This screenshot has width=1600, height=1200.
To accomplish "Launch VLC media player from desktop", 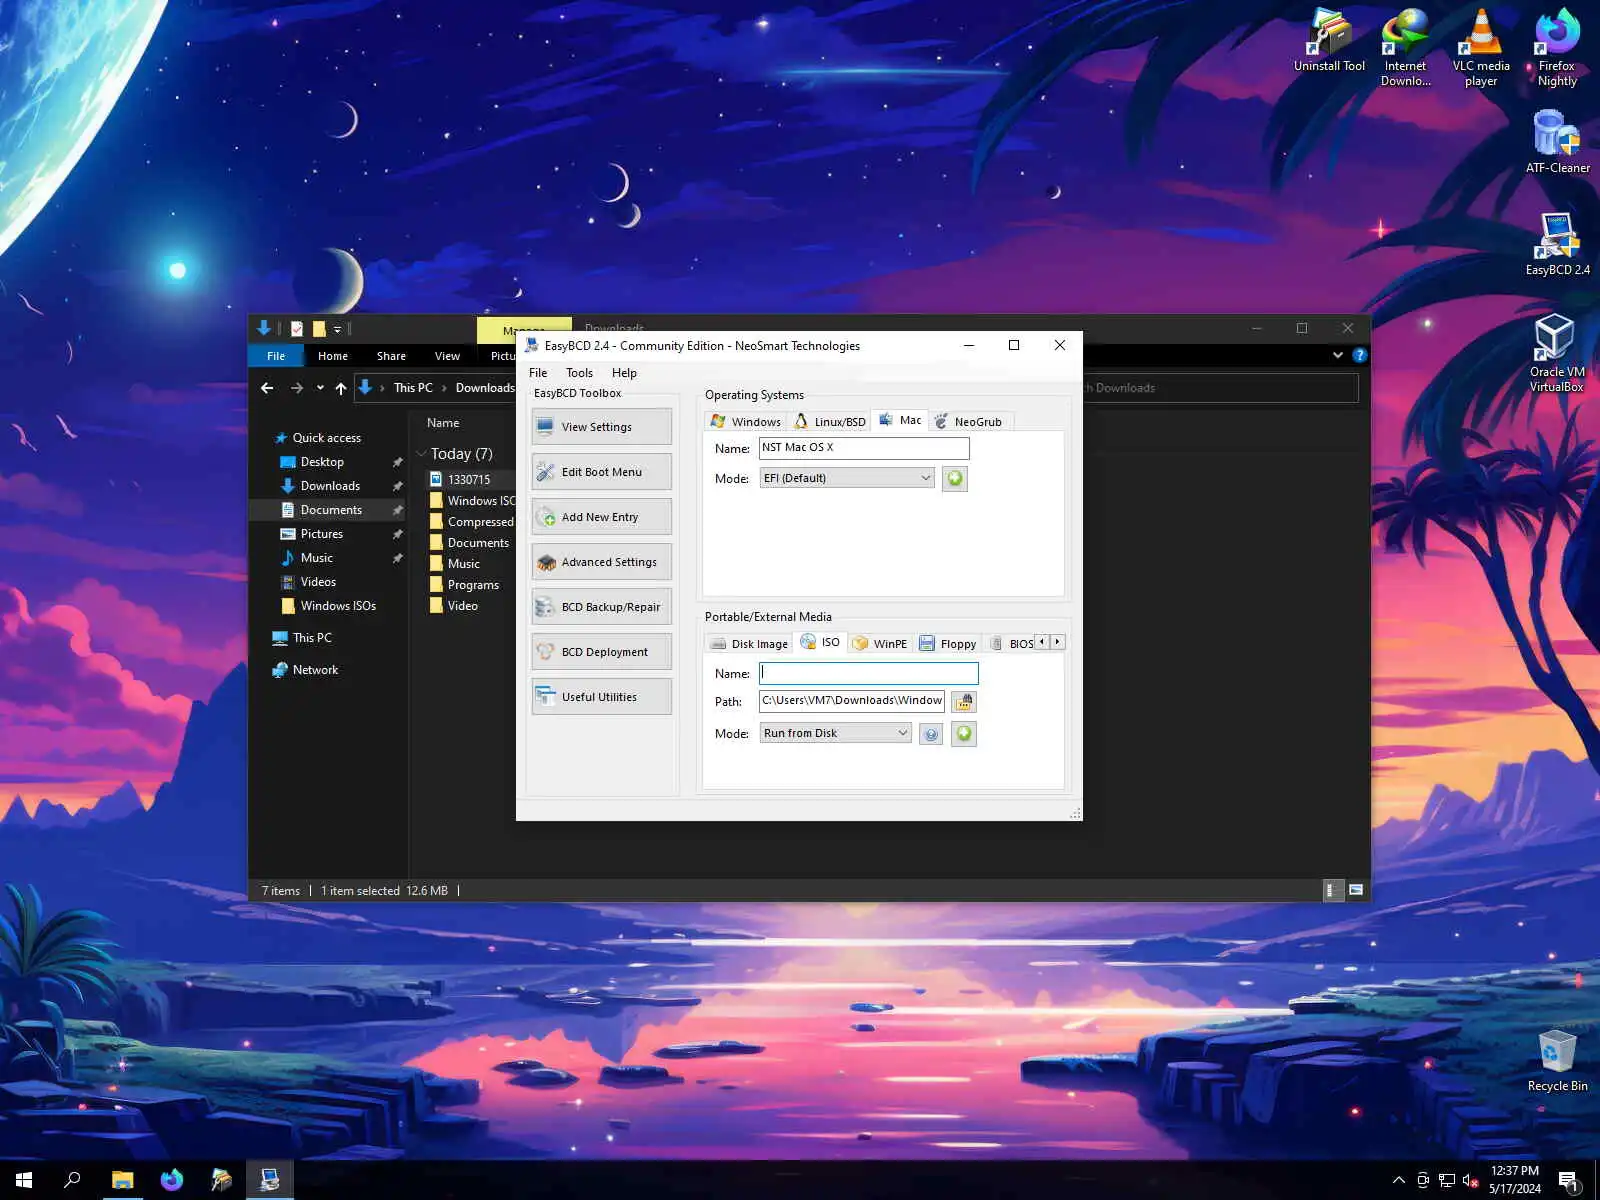I will coord(1481,48).
